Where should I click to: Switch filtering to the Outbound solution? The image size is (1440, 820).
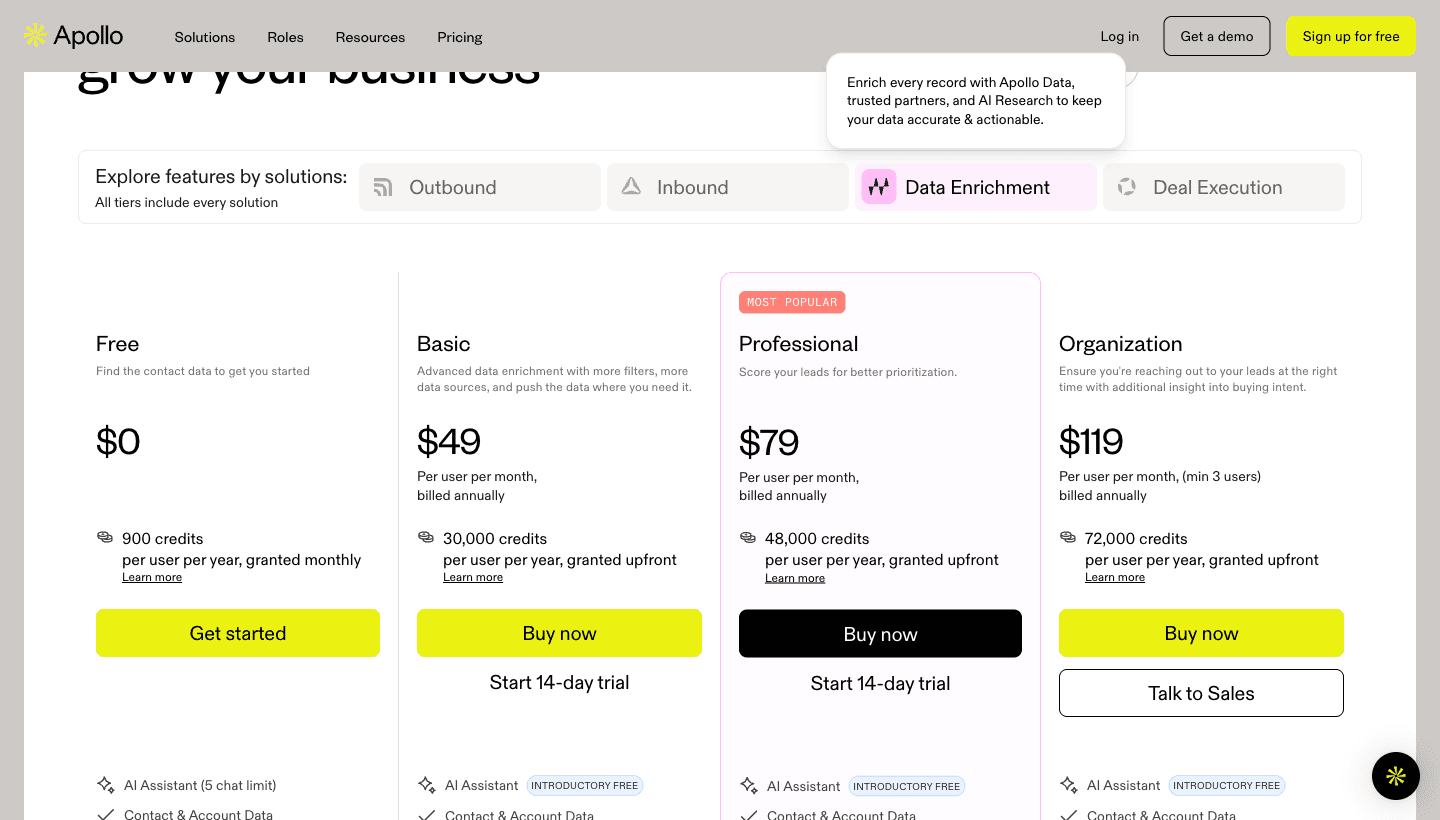tap(479, 187)
